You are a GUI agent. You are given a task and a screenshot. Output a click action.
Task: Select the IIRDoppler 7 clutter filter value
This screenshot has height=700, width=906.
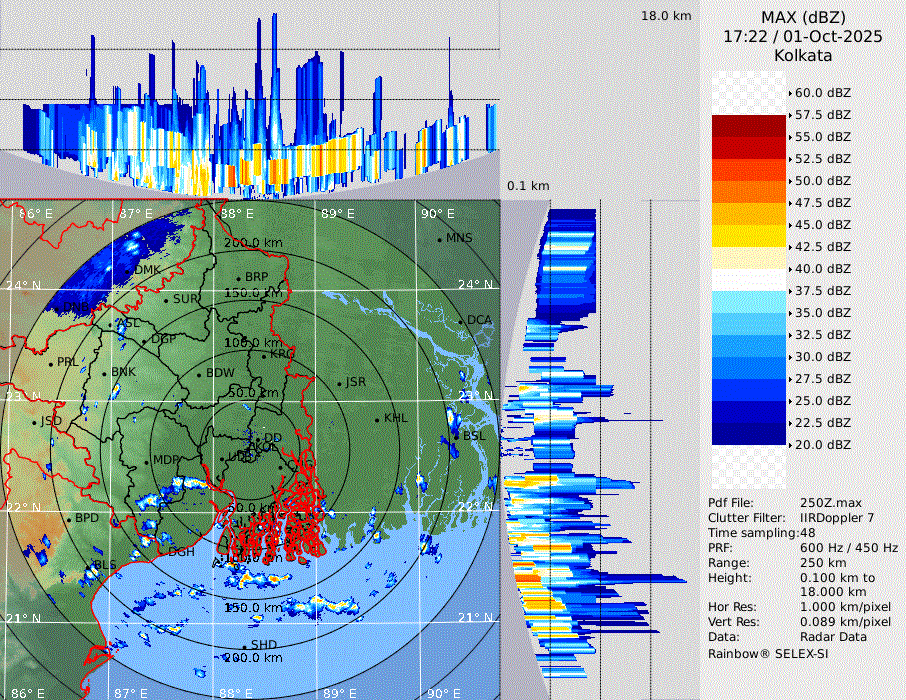(x=838, y=517)
